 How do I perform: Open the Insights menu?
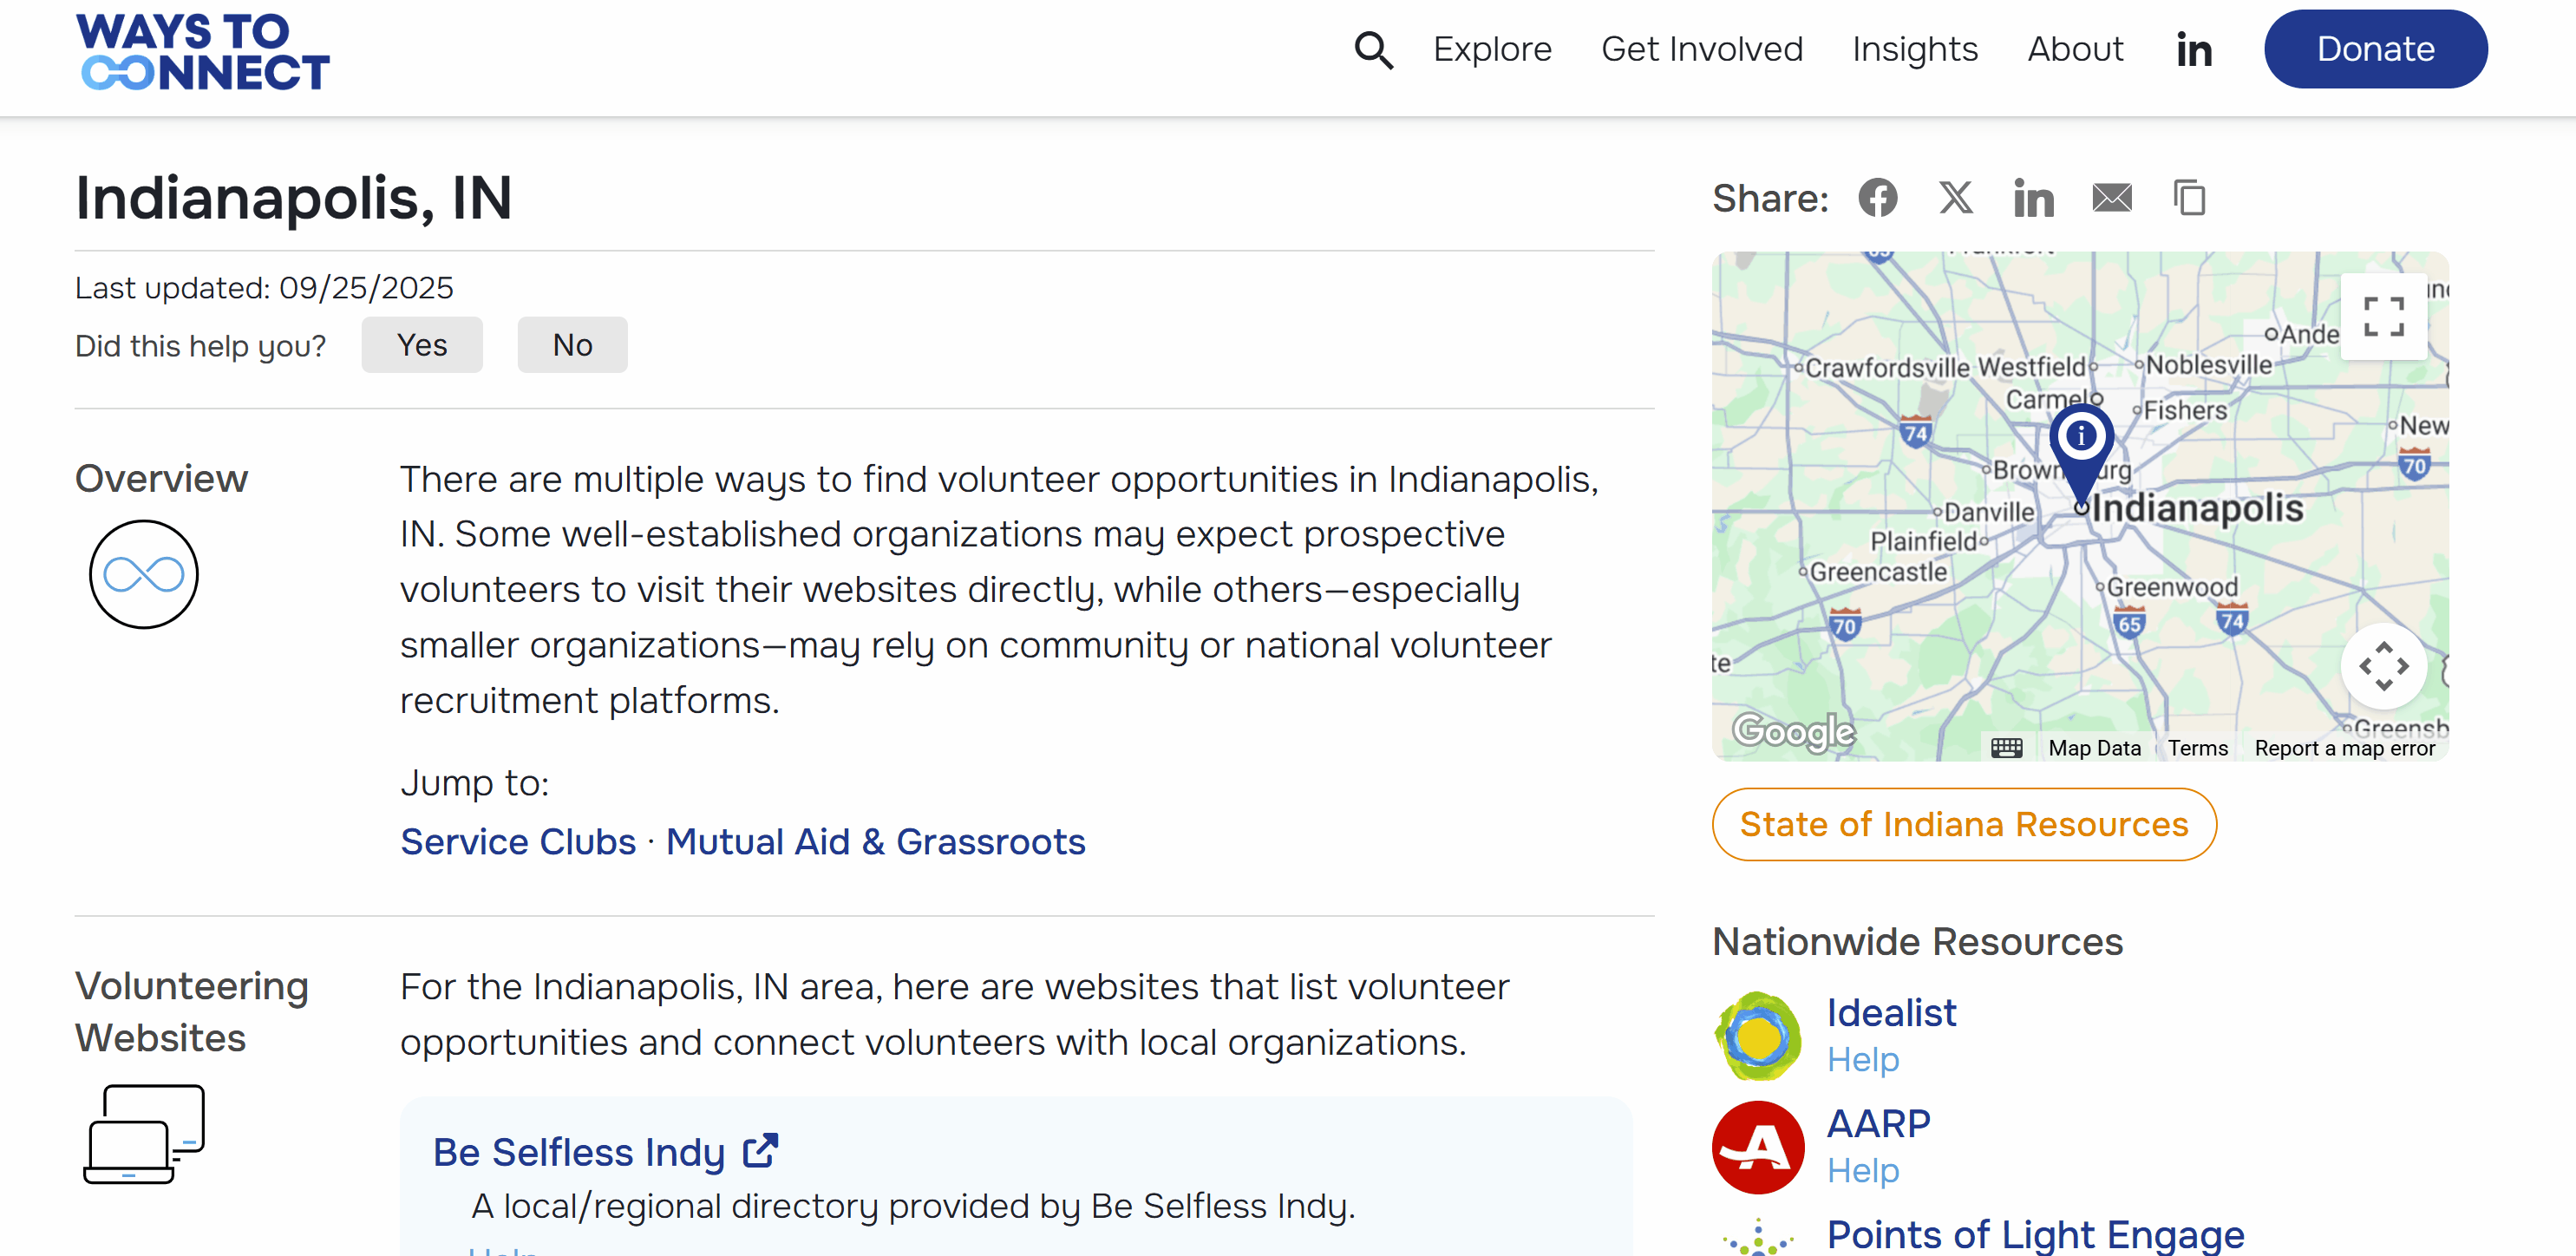1914,50
